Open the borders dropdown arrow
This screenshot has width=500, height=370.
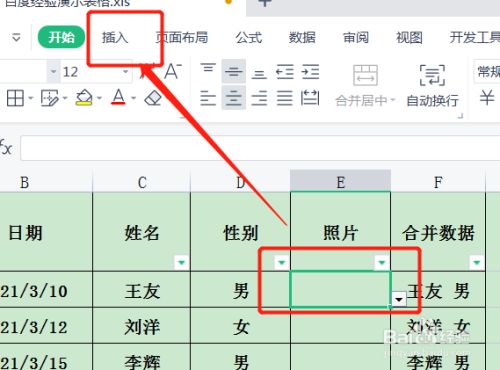tap(31, 98)
